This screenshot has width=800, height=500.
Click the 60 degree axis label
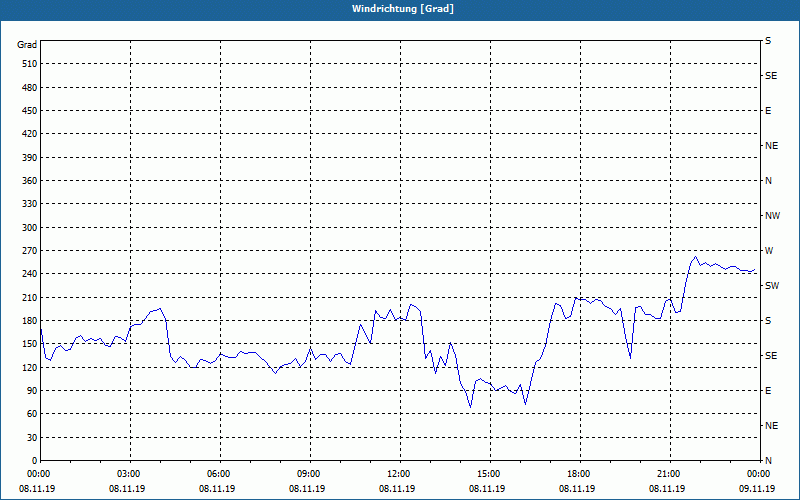click(x=32, y=414)
